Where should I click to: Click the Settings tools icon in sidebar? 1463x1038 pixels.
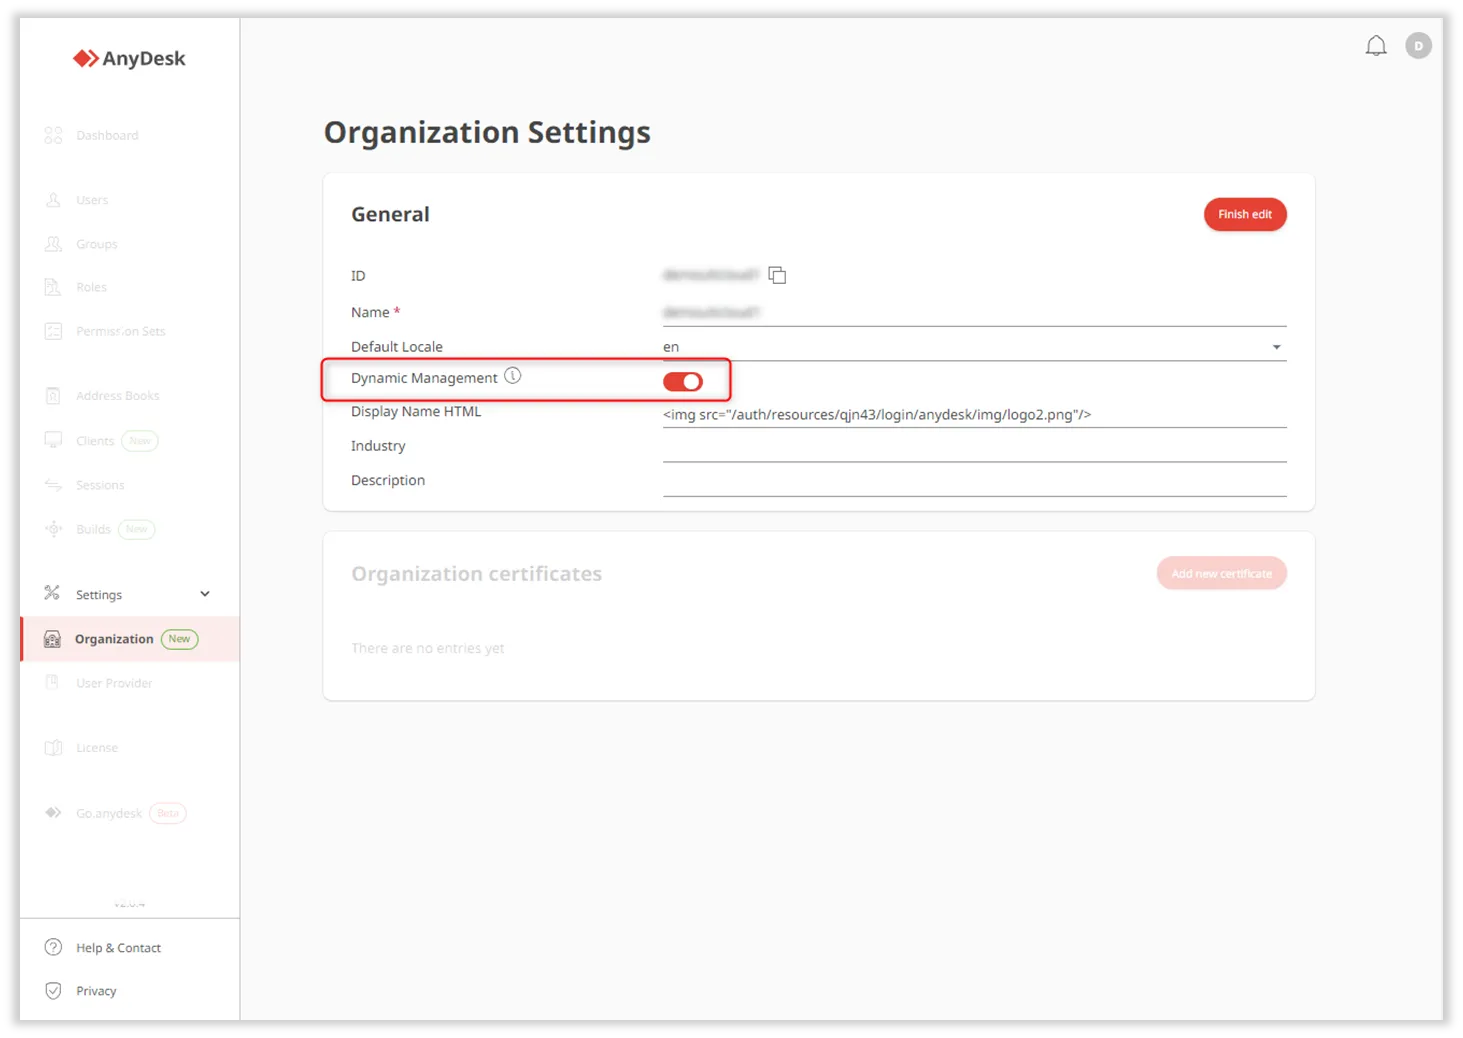coord(52,593)
